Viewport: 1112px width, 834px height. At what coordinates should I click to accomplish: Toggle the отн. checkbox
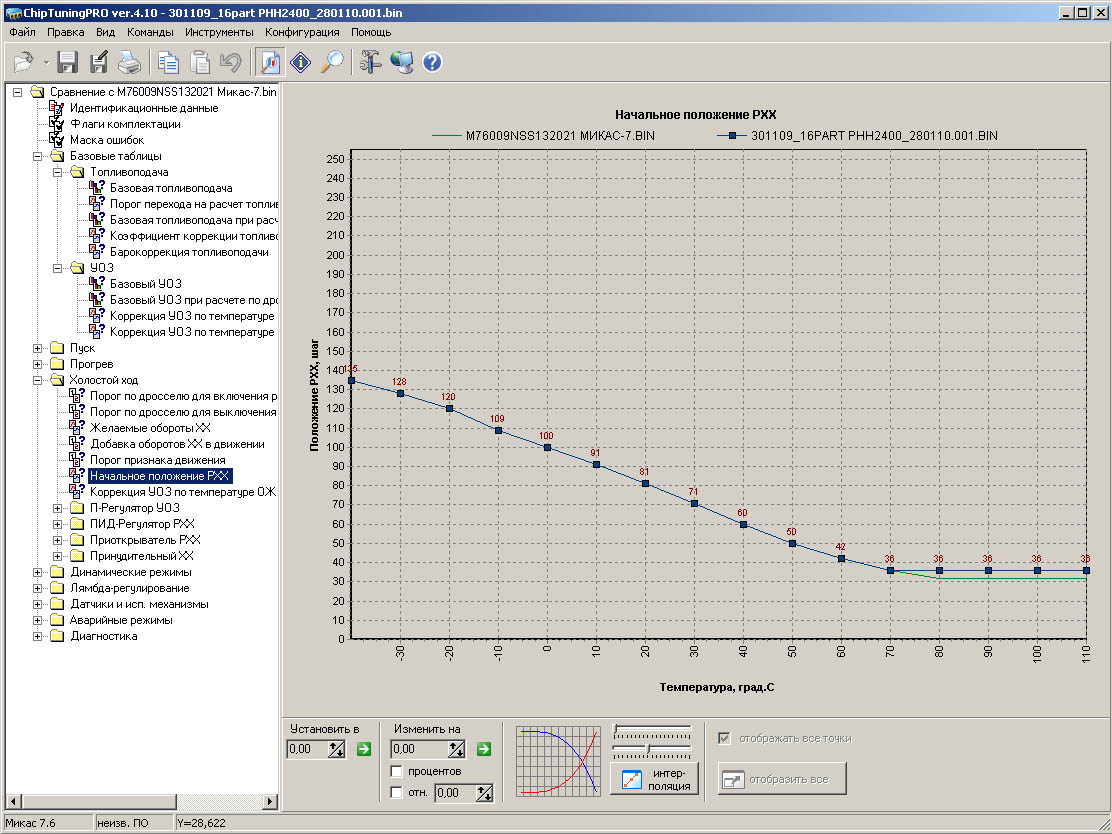pyautogui.click(x=397, y=792)
